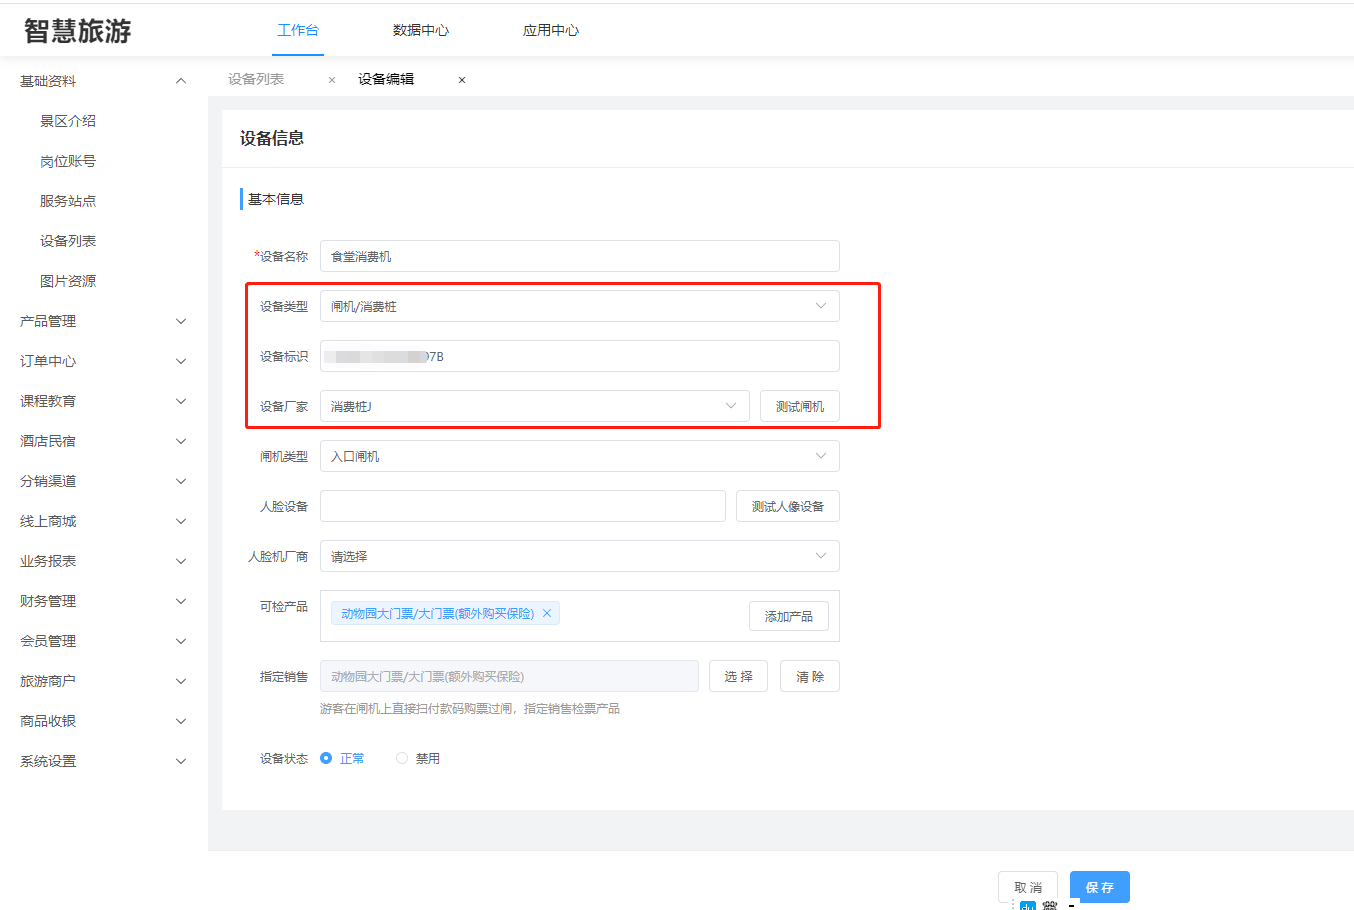Open the 设备厂家 dropdown
This screenshot has width=1354, height=910.
(x=534, y=406)
